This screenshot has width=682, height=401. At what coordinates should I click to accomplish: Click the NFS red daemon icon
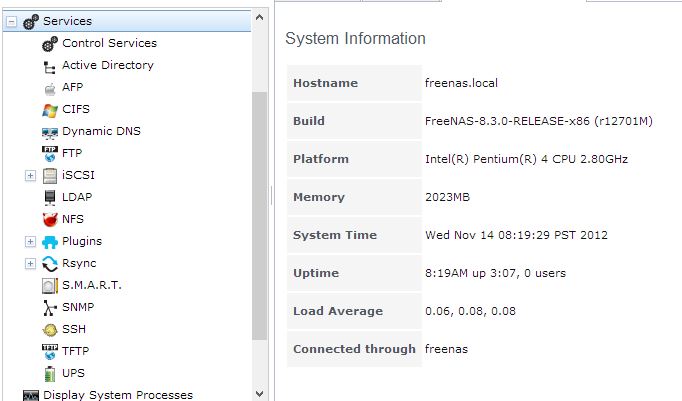coord(50,220)
